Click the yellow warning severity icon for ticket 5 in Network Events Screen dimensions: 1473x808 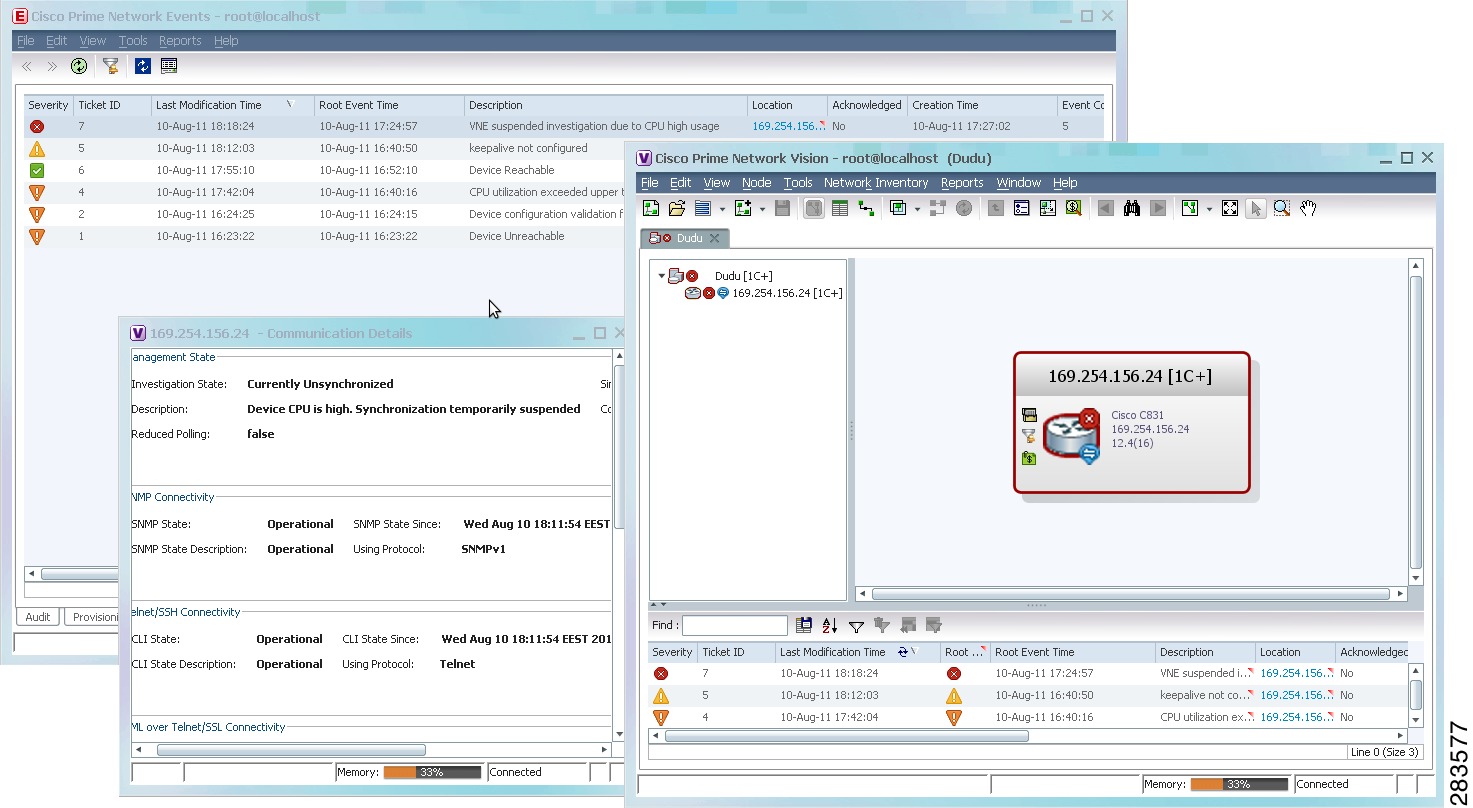click(37, 149)
